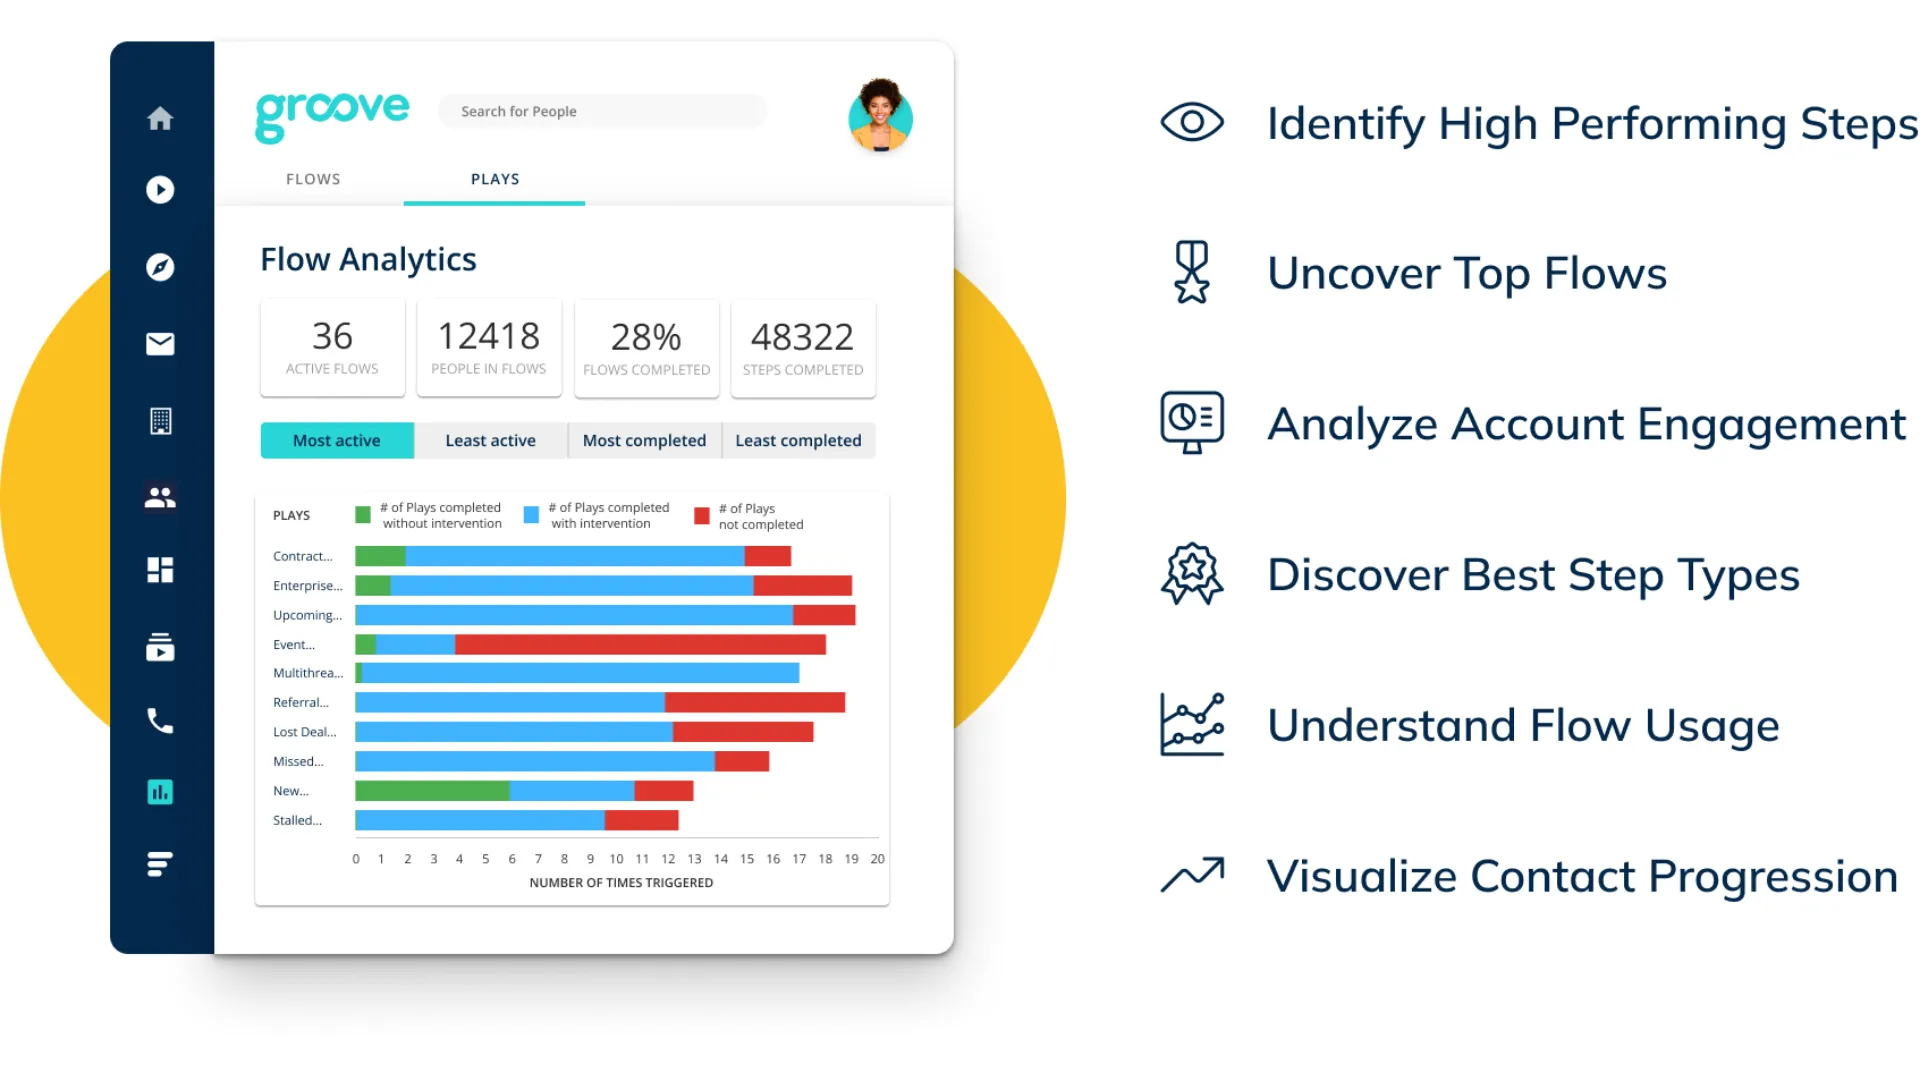
Task: Select the highlighted analytics bar chart icon
Action: point(160,793)
